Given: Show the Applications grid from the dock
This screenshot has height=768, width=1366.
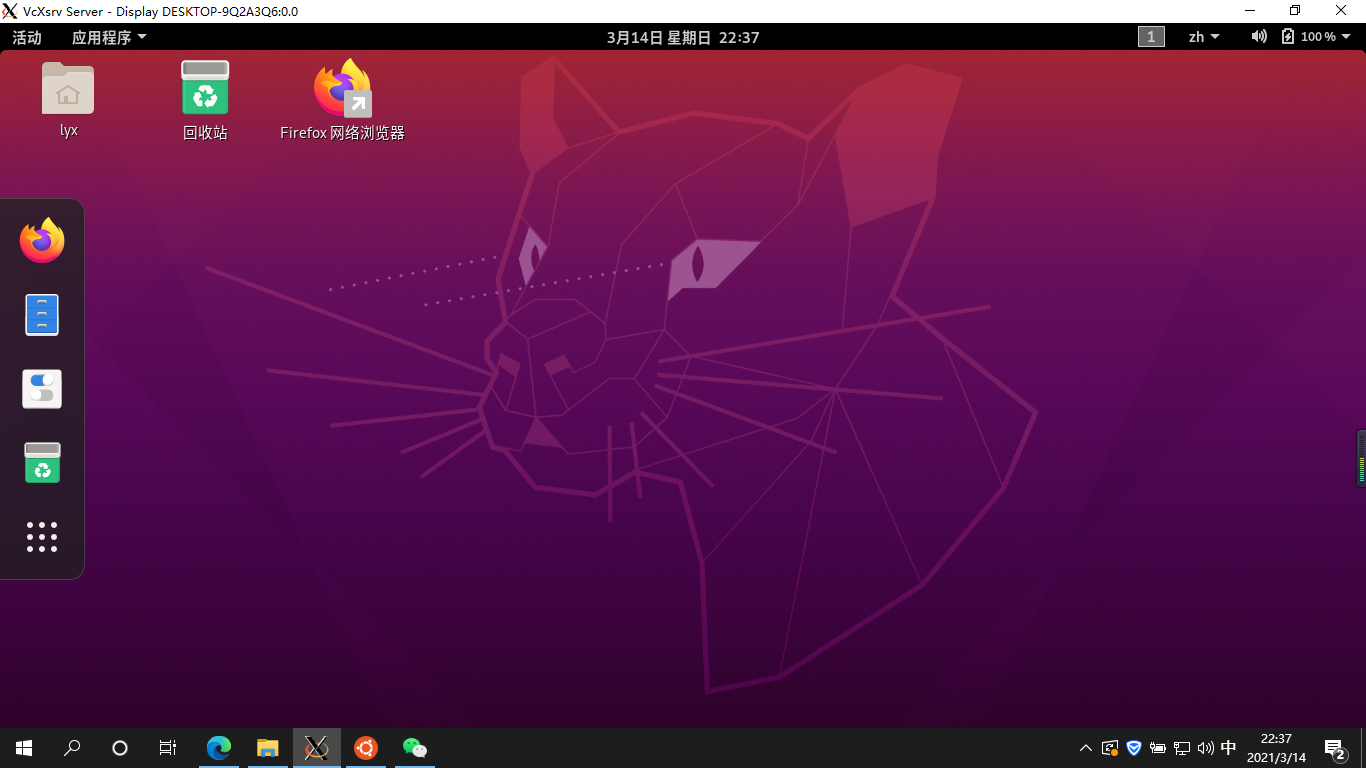Looking at the screenshot, I should pyautogui.click(x=41, y=537).
